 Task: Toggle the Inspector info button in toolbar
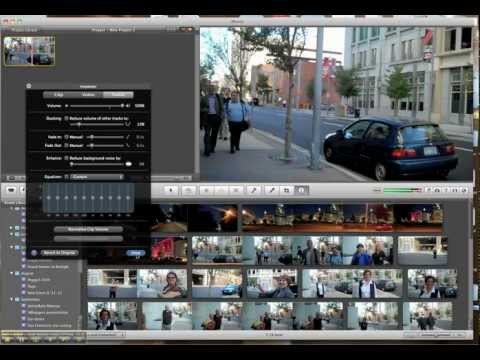tap(301, 190)
